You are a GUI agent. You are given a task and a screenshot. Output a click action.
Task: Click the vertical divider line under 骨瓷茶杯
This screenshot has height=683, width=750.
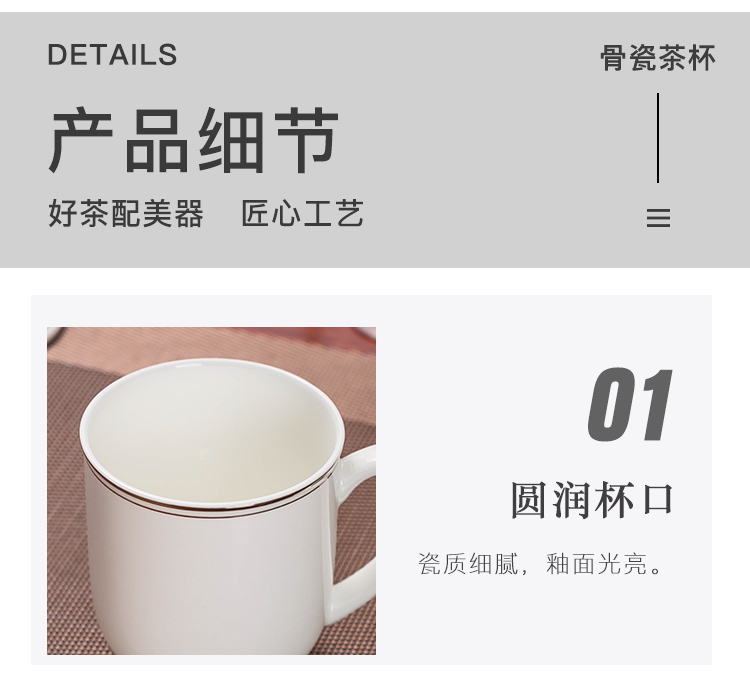(x=658, y=138)
